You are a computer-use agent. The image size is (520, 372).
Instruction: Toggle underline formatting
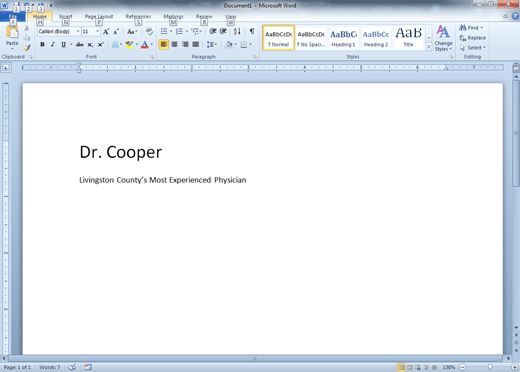click(63, 44)
